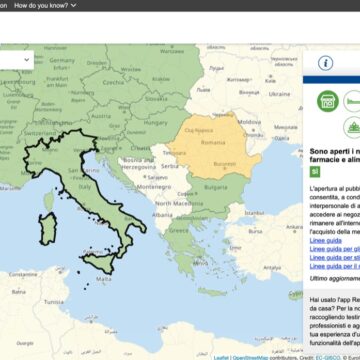Viewport: 360px width, 360px height.
Task: Click the "Montenegro" map label
Action: tap(154, 187)
